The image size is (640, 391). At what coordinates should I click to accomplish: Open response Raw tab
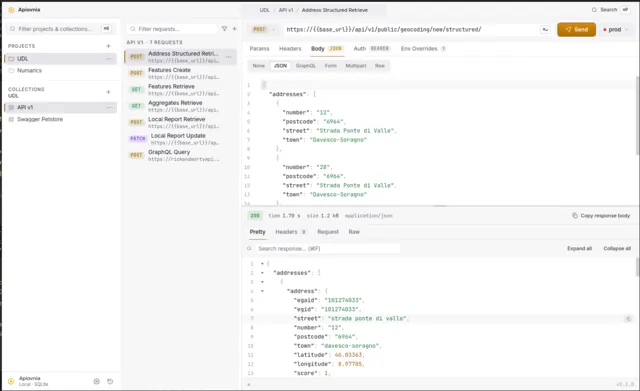[354, 232]
